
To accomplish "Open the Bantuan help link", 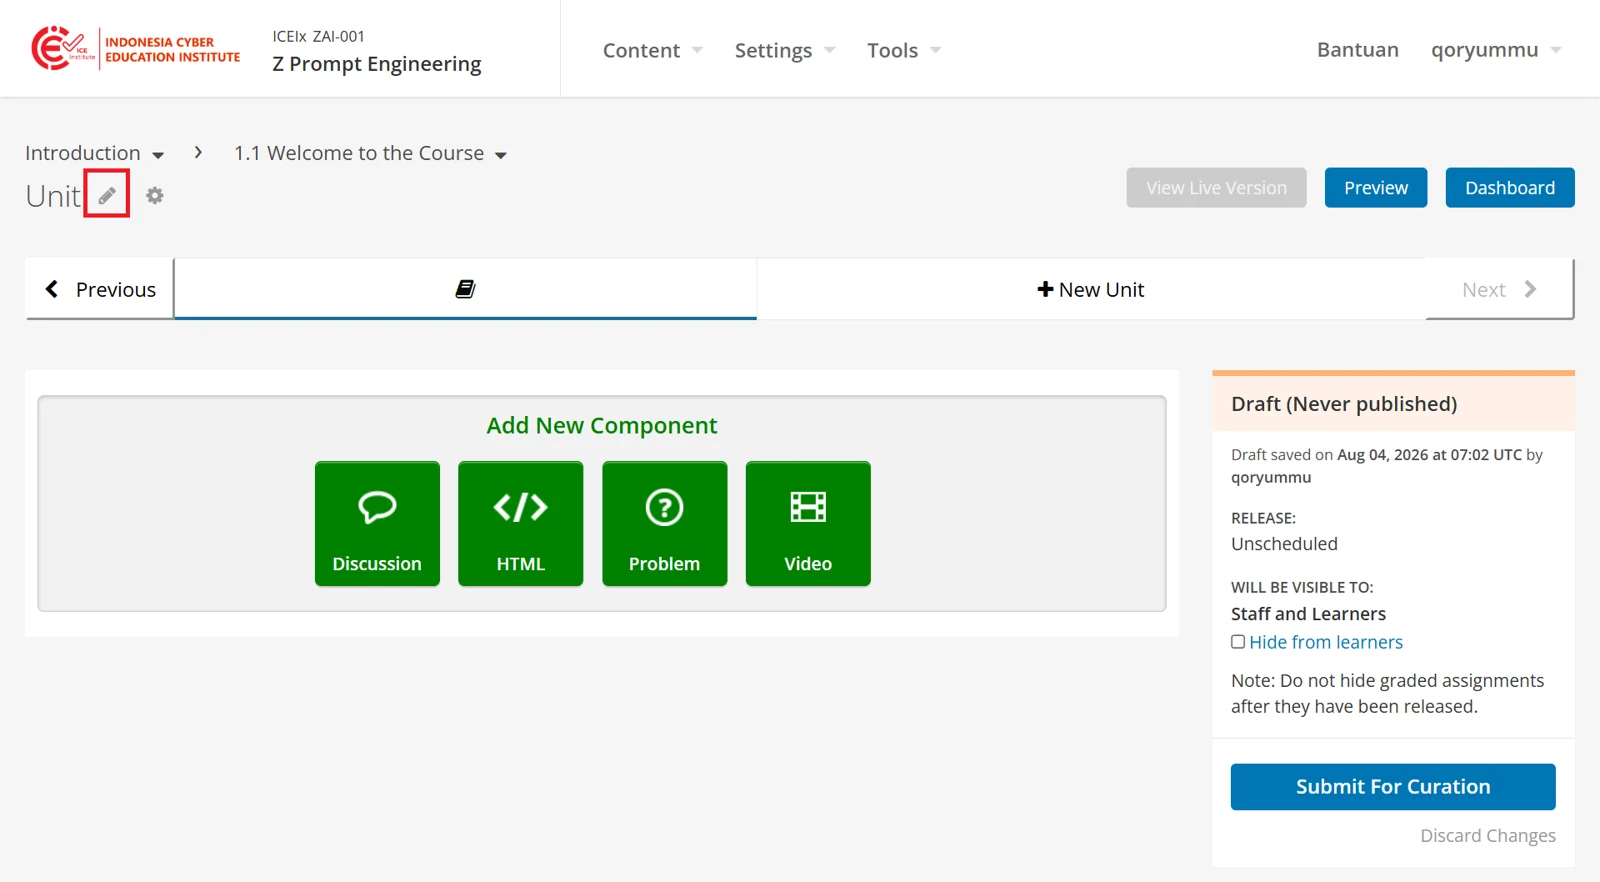I will 1357,50.
